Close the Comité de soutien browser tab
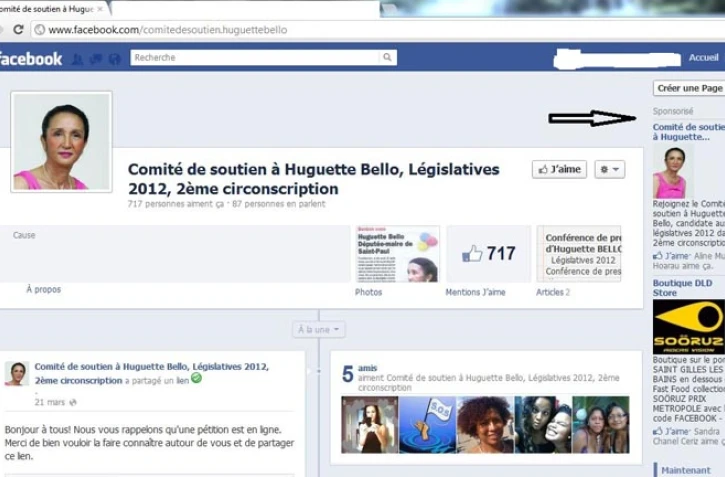The width and height of the screenshot is (725, 477). (100, 9)
